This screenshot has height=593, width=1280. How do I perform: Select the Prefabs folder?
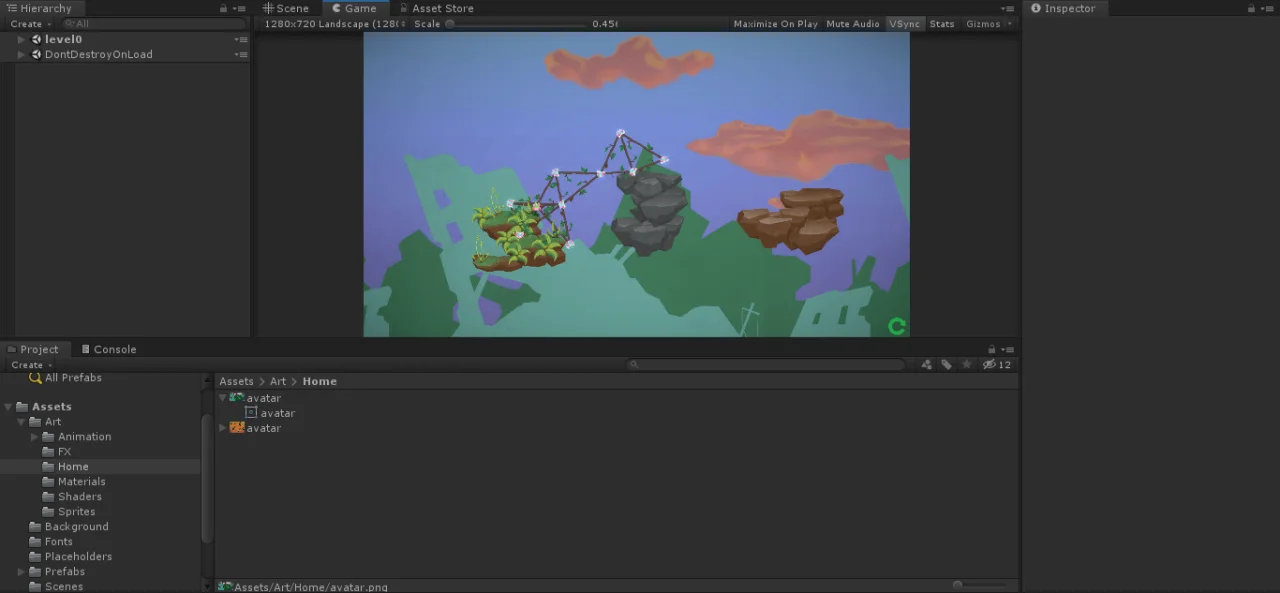[57, 572]
